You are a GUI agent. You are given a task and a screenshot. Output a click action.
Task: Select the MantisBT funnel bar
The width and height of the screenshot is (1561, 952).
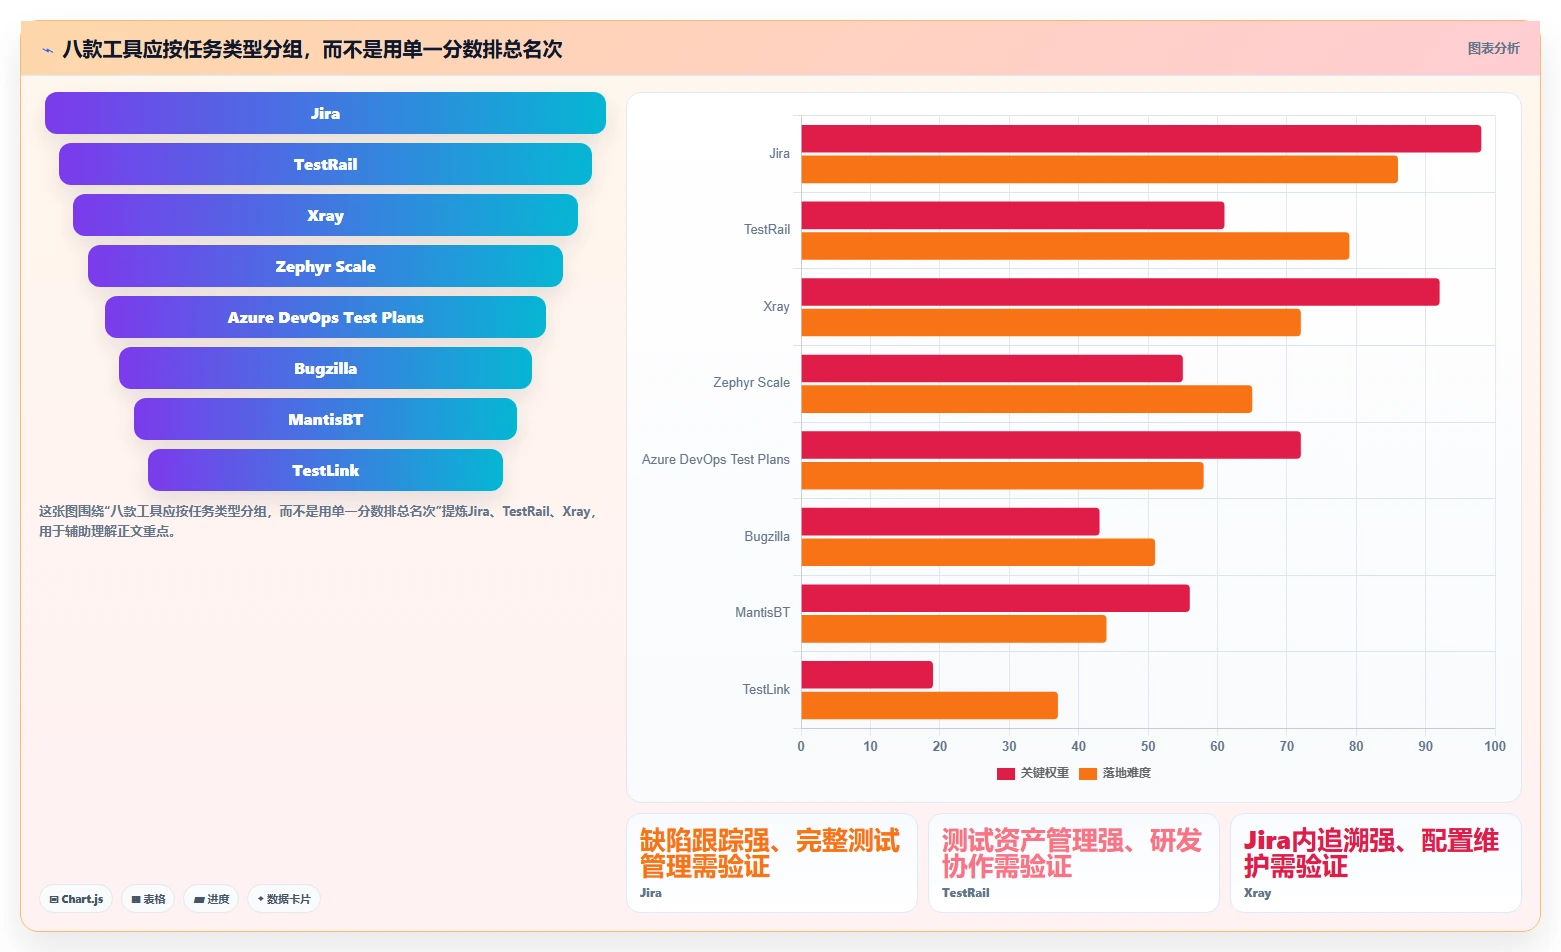click(x=325, y=419)
